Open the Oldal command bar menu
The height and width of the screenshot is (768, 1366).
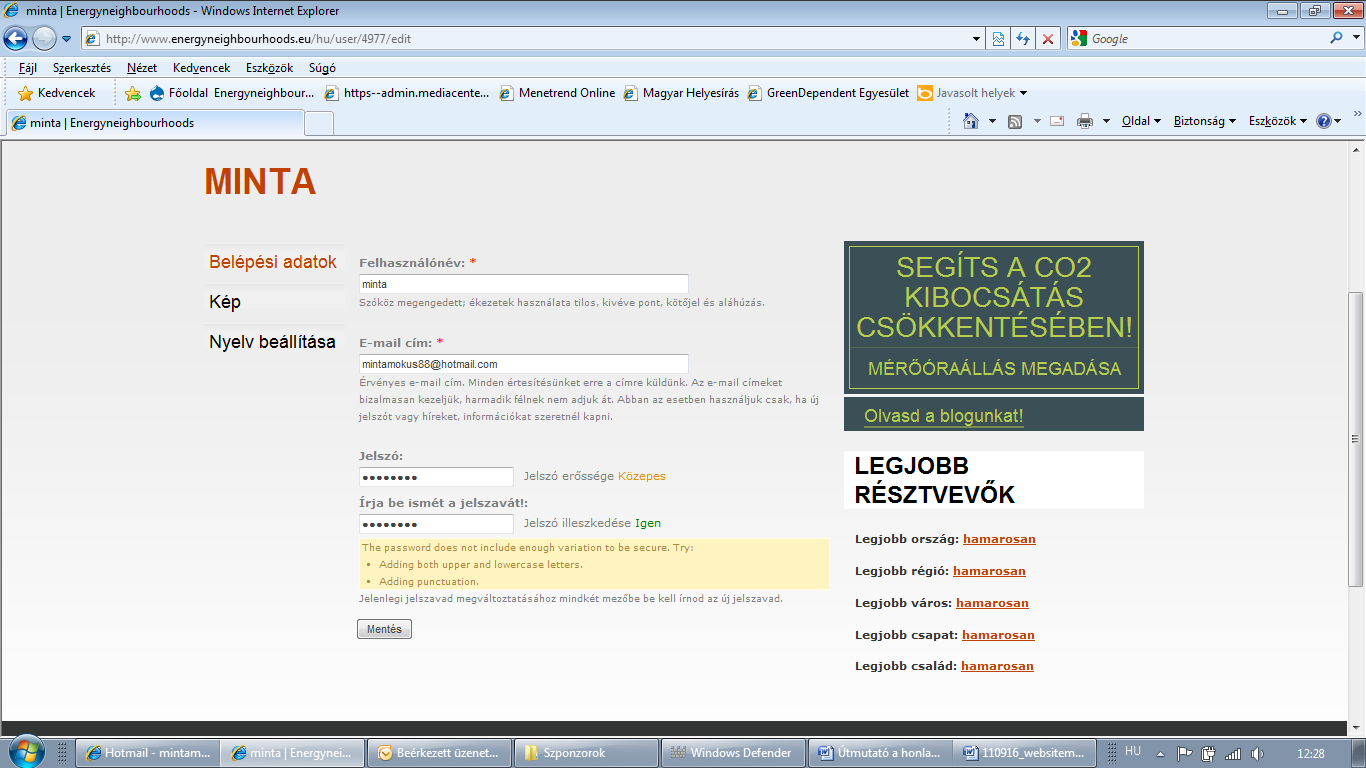(1141, 121)
